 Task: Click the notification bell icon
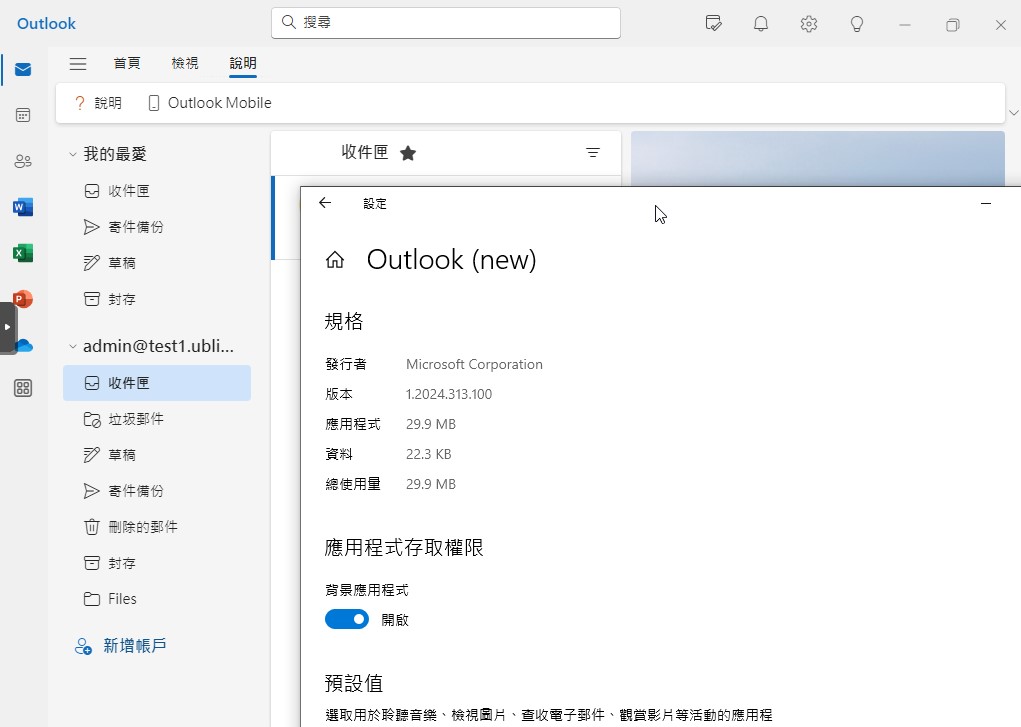point(761,24)
